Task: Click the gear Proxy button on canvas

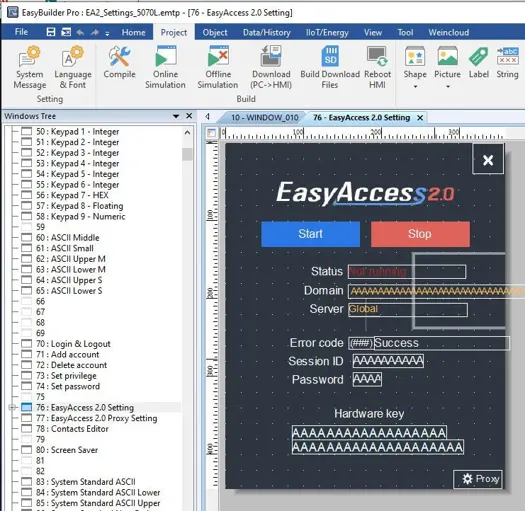Action: click(x=478, y=479)
